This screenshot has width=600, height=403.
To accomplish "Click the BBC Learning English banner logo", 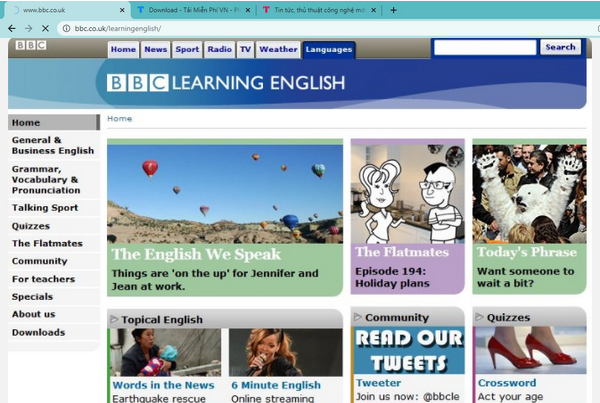I will [x=226, y=83].
